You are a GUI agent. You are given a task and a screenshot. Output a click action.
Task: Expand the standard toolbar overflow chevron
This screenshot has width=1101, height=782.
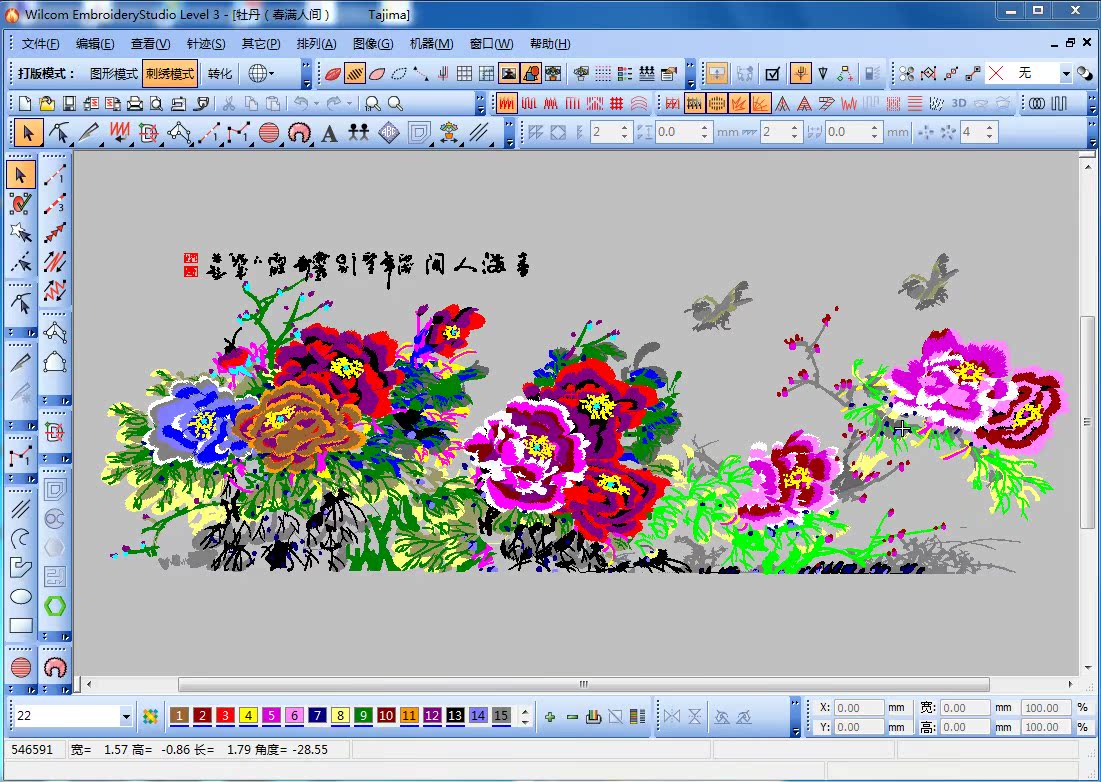pyautogui.click(x=480, y=104)
